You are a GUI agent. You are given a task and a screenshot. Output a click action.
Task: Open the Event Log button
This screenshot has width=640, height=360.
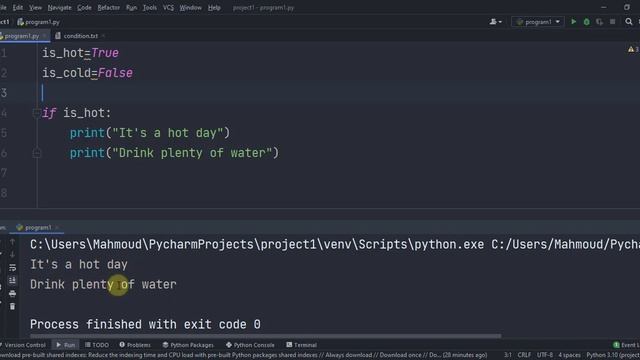click(x=627, y=345)
